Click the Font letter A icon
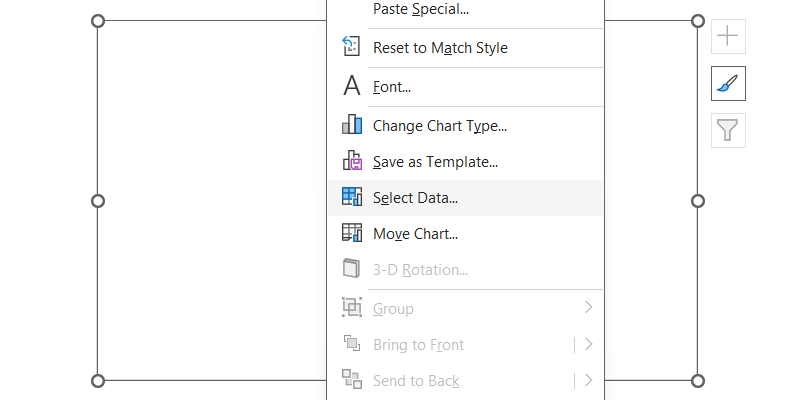Viewport: 800px width, 400px height. pyautogui.click(x=351, y=87)
